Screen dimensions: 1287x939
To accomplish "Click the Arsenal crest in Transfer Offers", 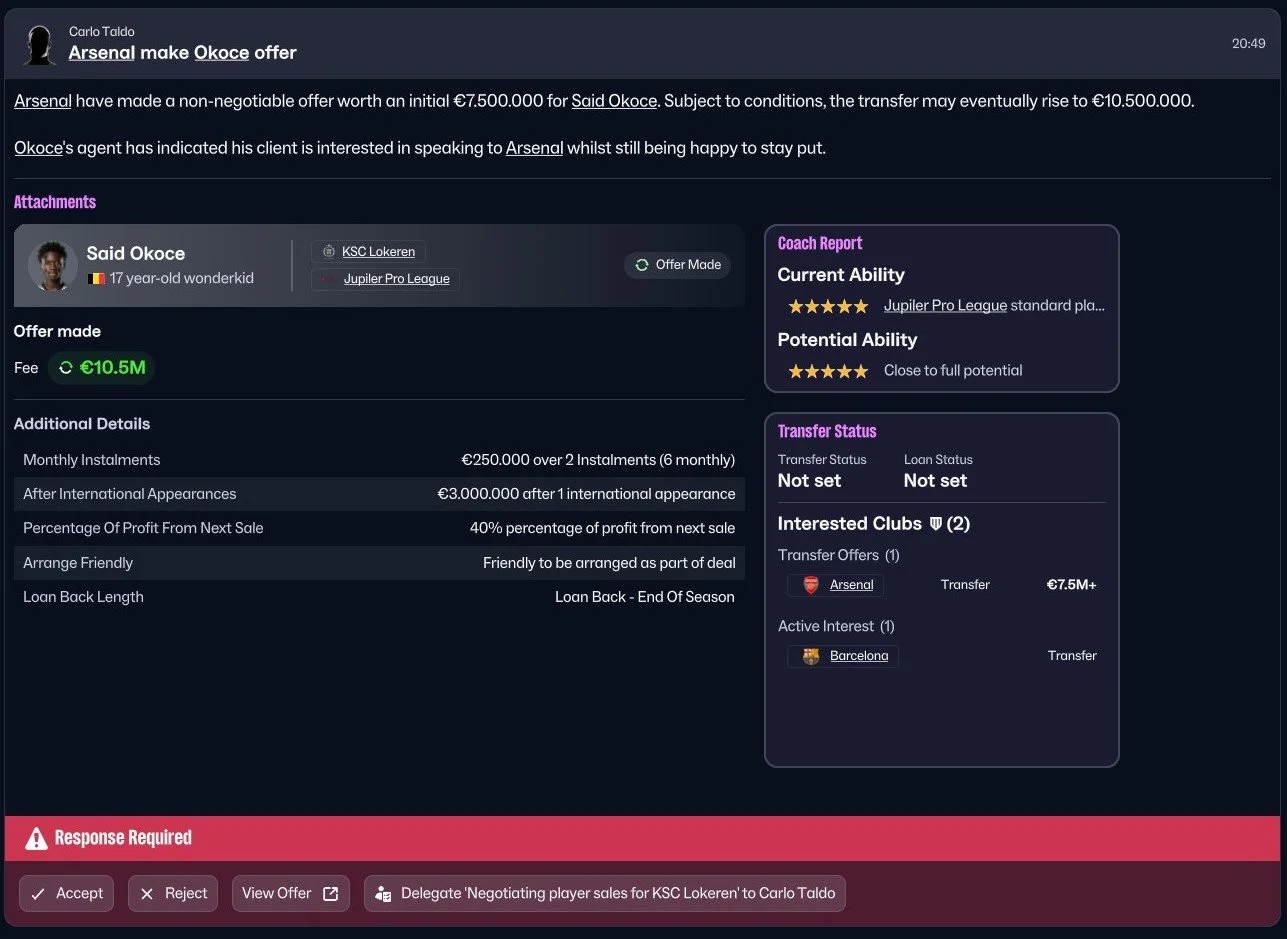I will (811, 585).
